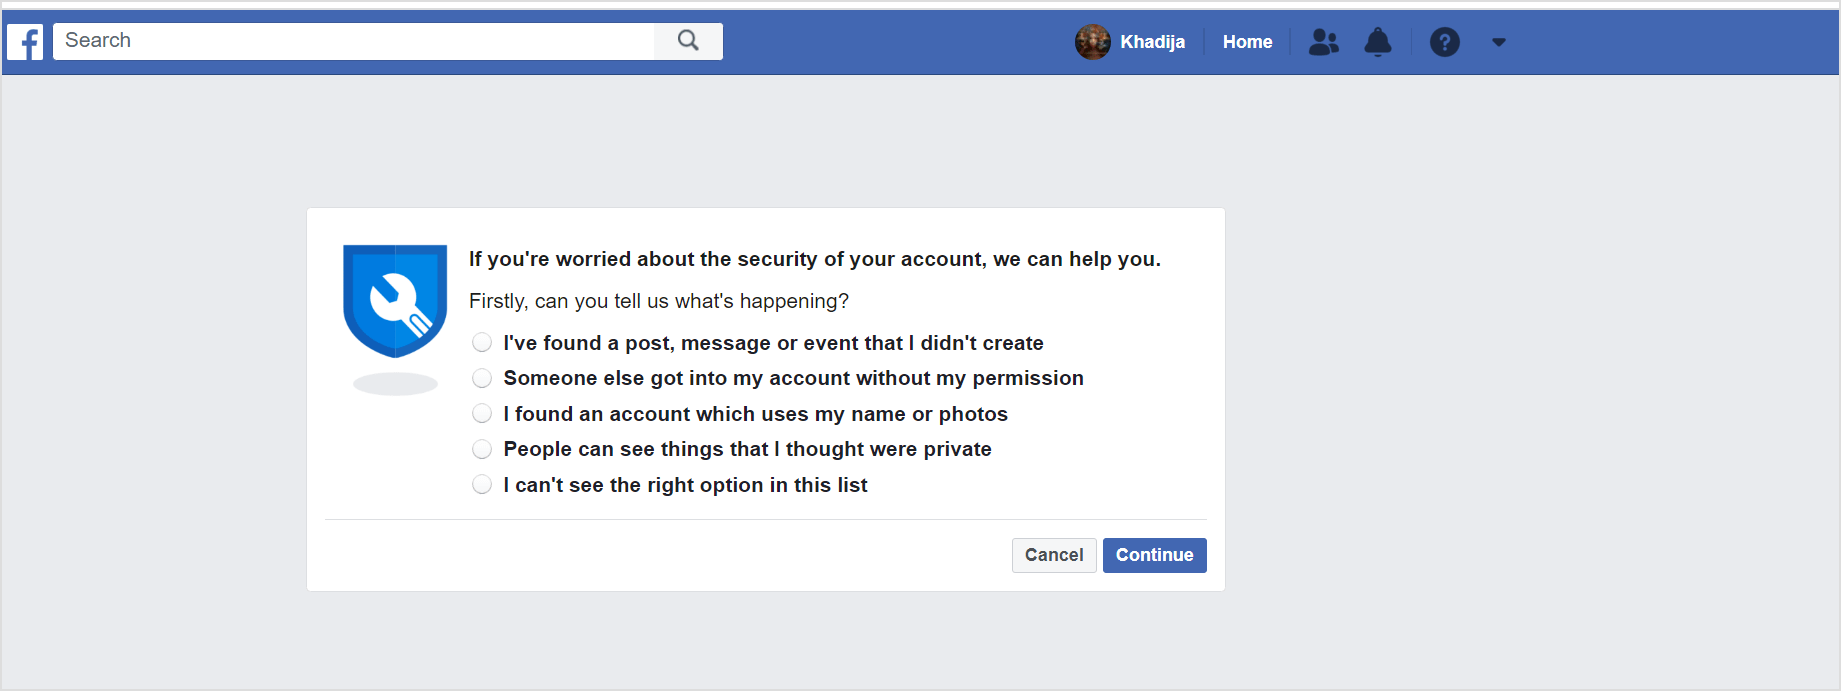Click the profile name Khadija

point(1153,41)
